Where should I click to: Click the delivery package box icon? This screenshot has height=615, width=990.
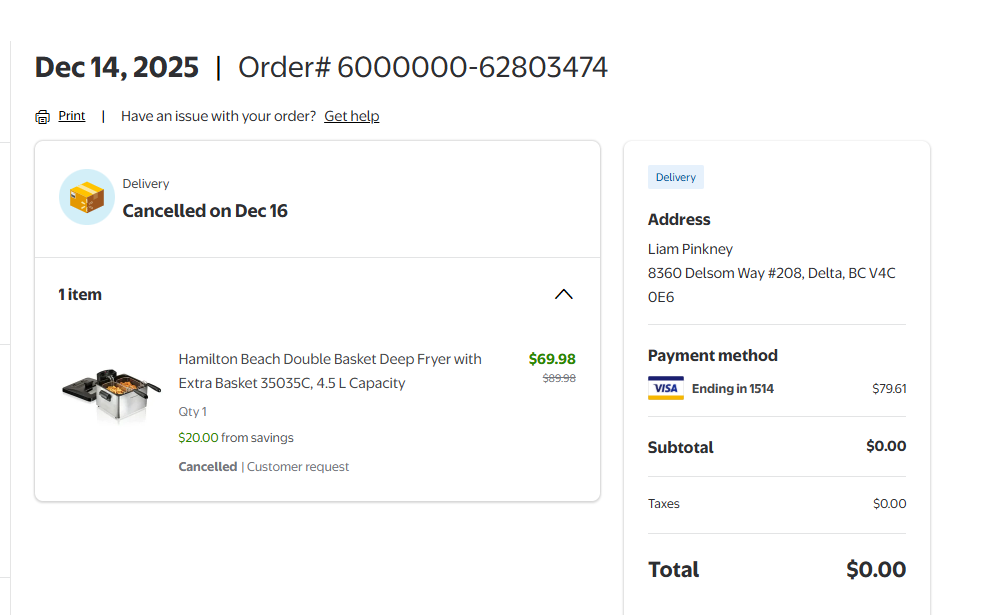[x=87, y=197]
